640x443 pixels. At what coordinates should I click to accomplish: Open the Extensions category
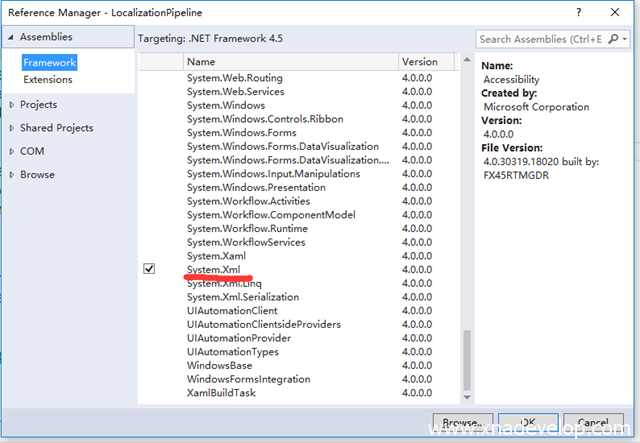[48, 79]
